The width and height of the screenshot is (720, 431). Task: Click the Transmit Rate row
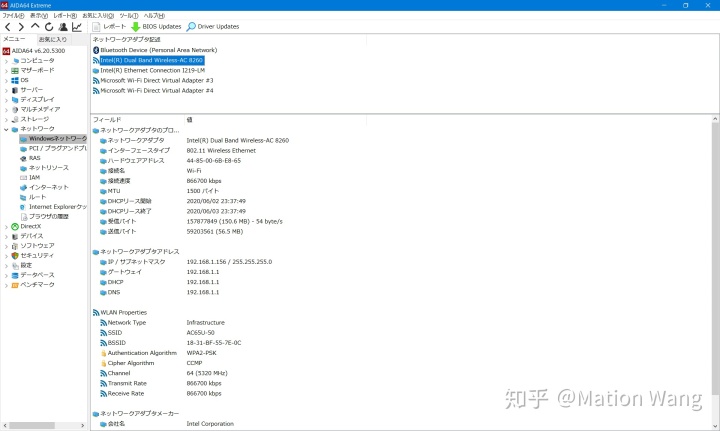tap(161, 383)
